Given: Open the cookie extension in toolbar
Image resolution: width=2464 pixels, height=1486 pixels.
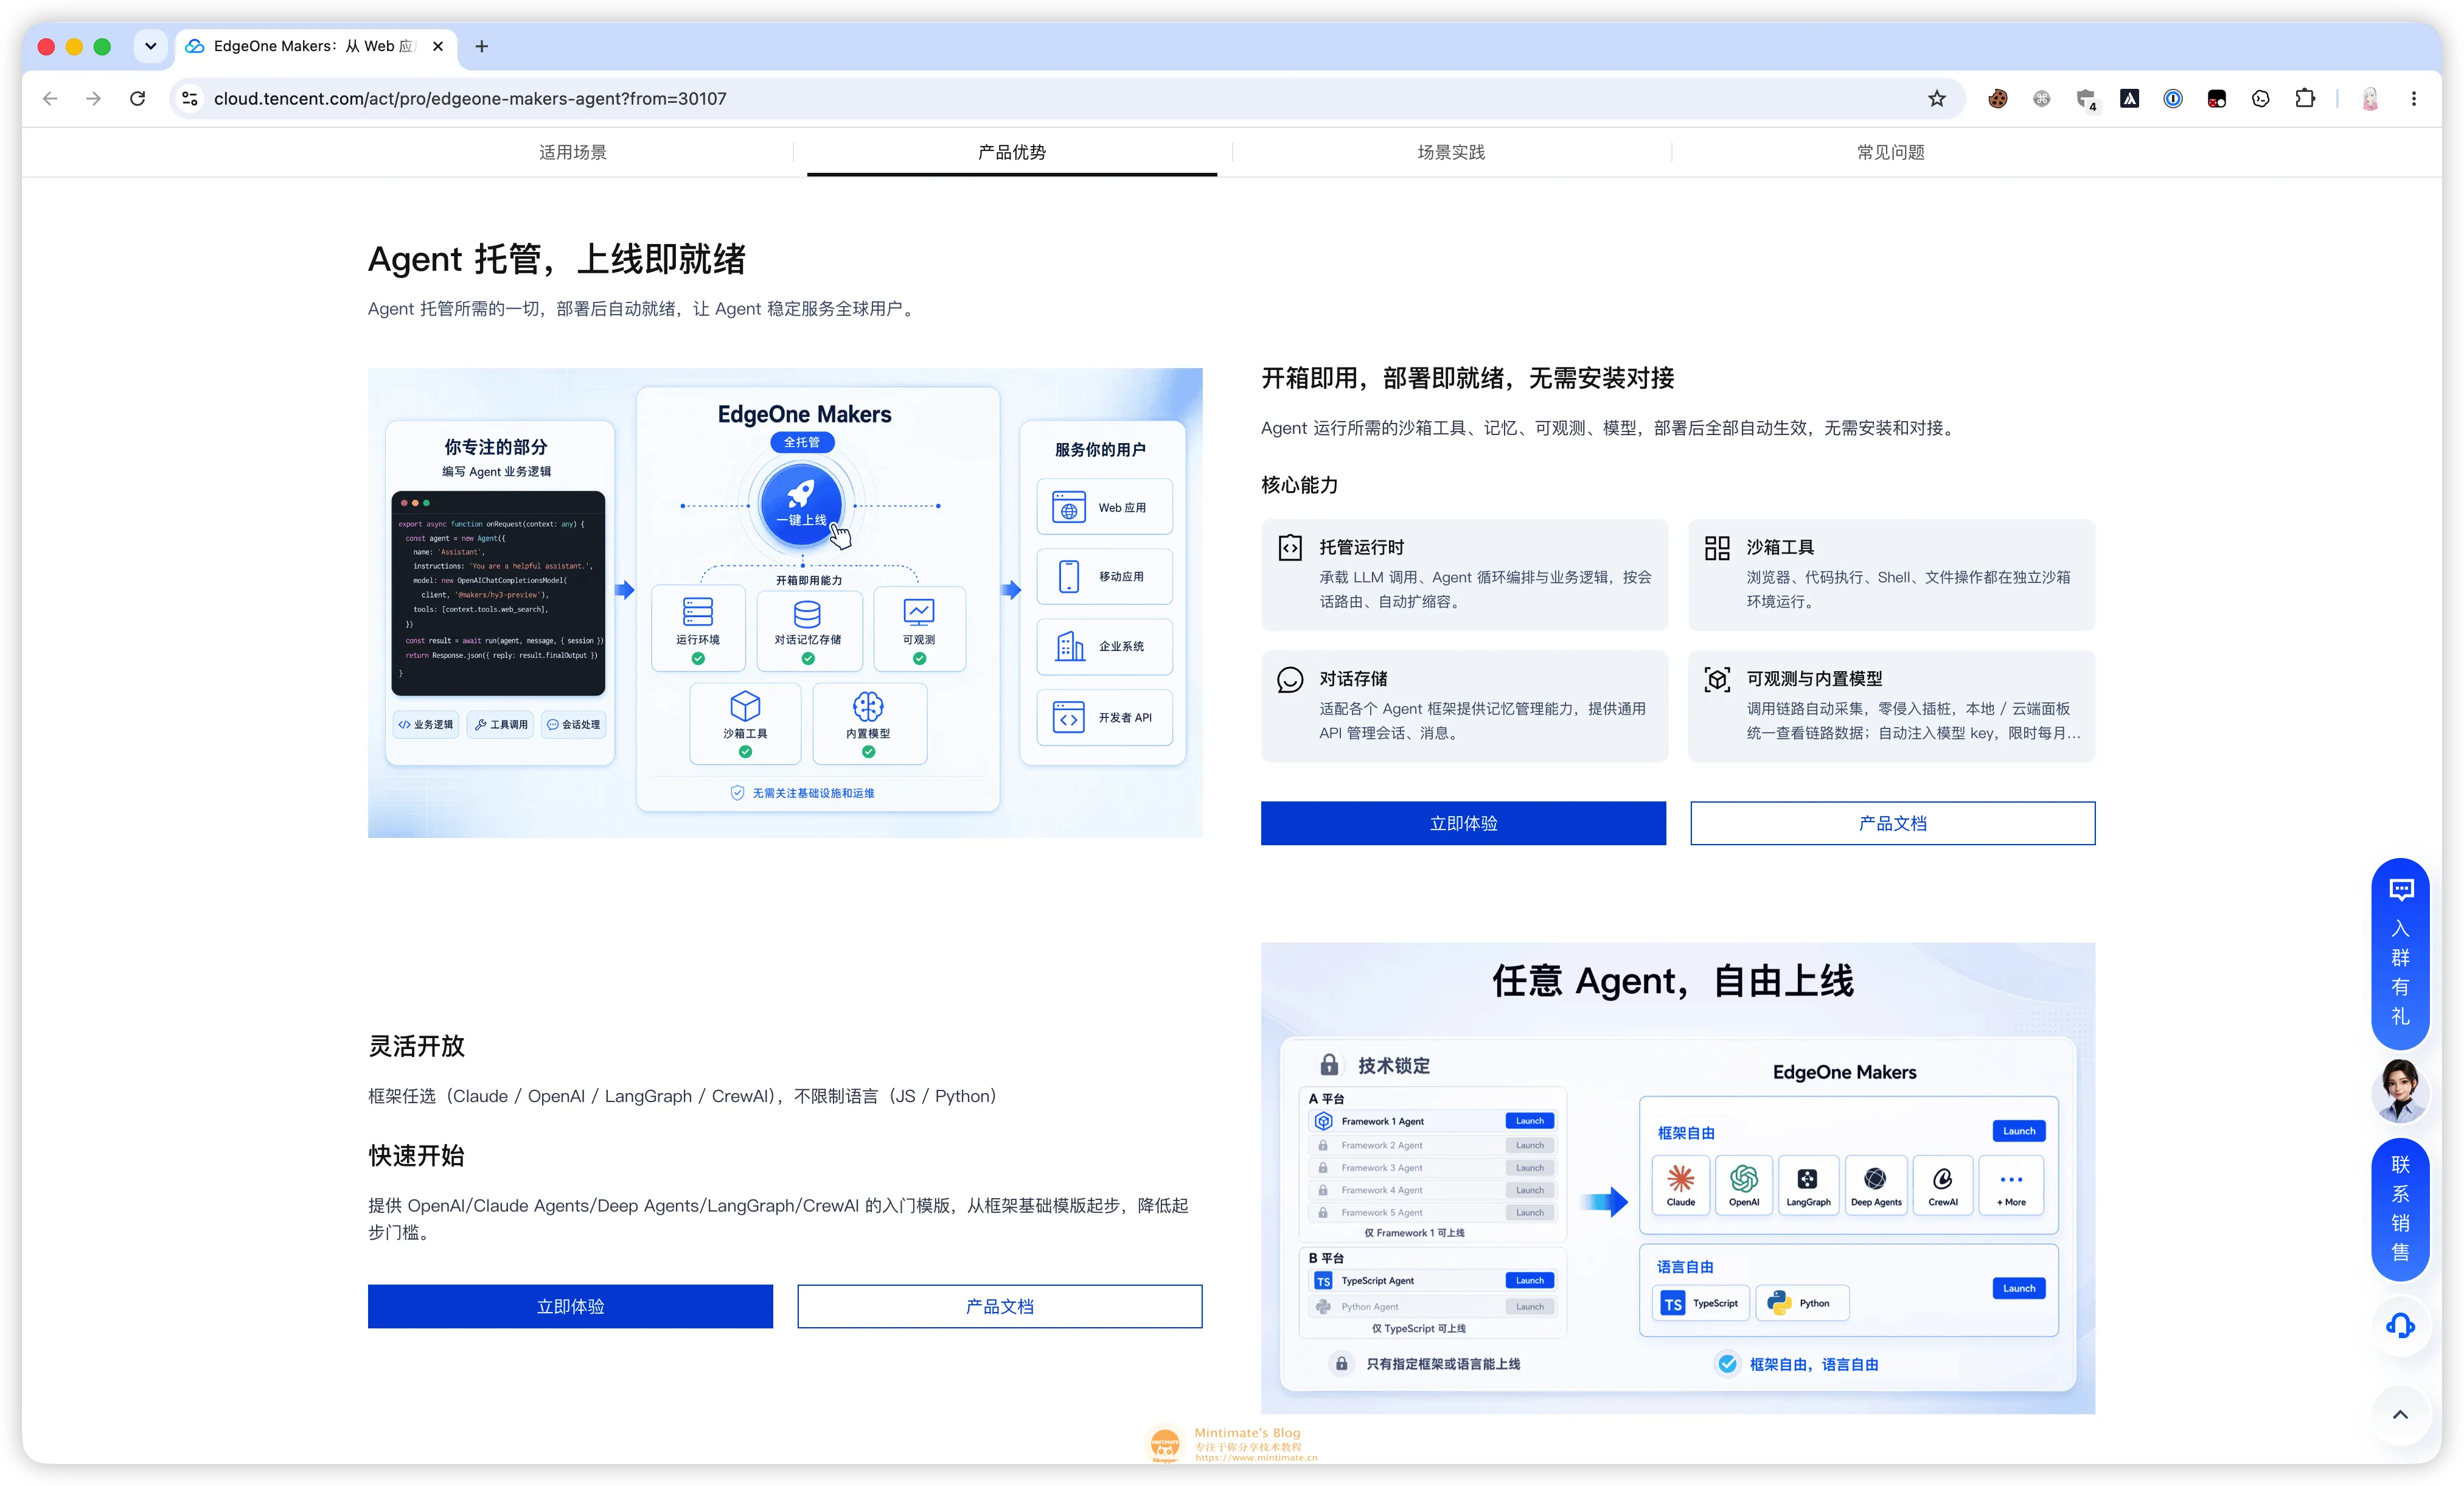Looking at the screenshot, I should click(1998, 98).
